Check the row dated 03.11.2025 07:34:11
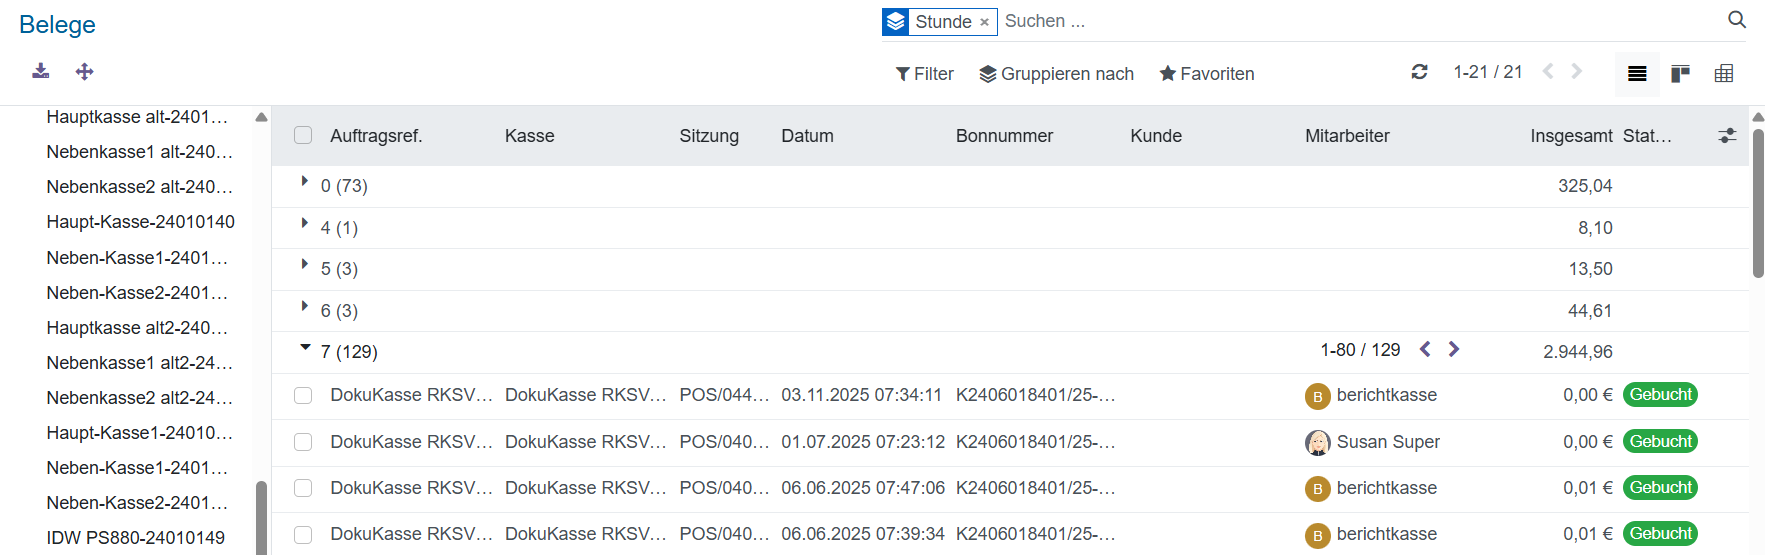The width and height of the screenshot is (1765, 555). (x=303, y=396)
